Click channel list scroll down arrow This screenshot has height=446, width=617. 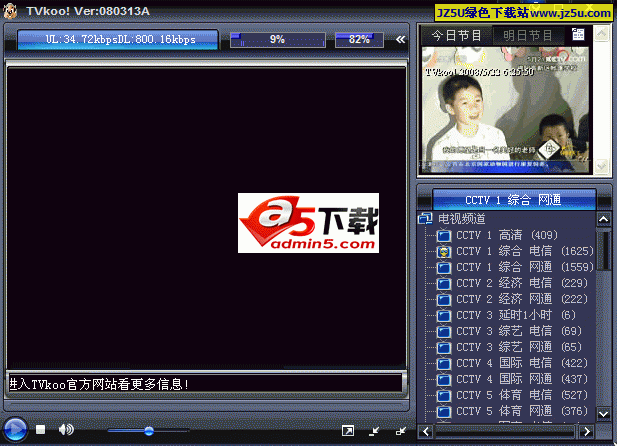coord(604,414)
